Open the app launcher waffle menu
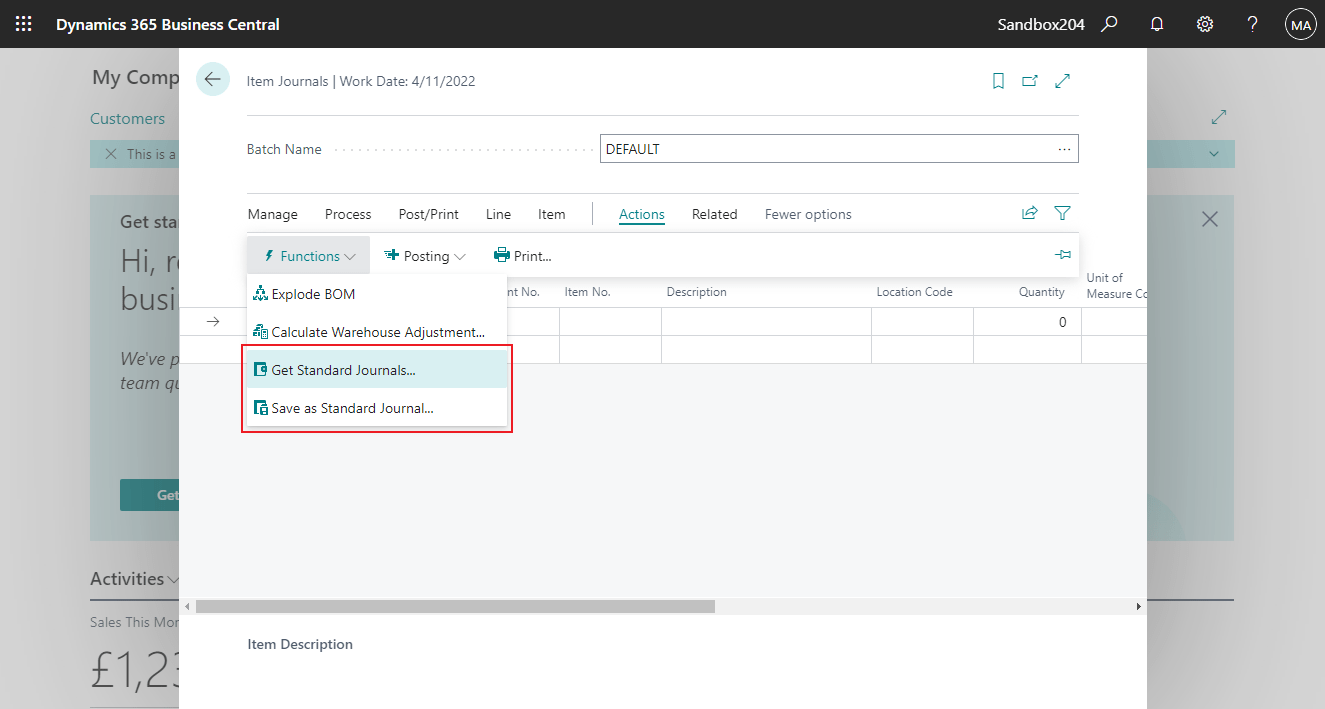Screen dimensions: 1325x709 [x=23, y=23]
